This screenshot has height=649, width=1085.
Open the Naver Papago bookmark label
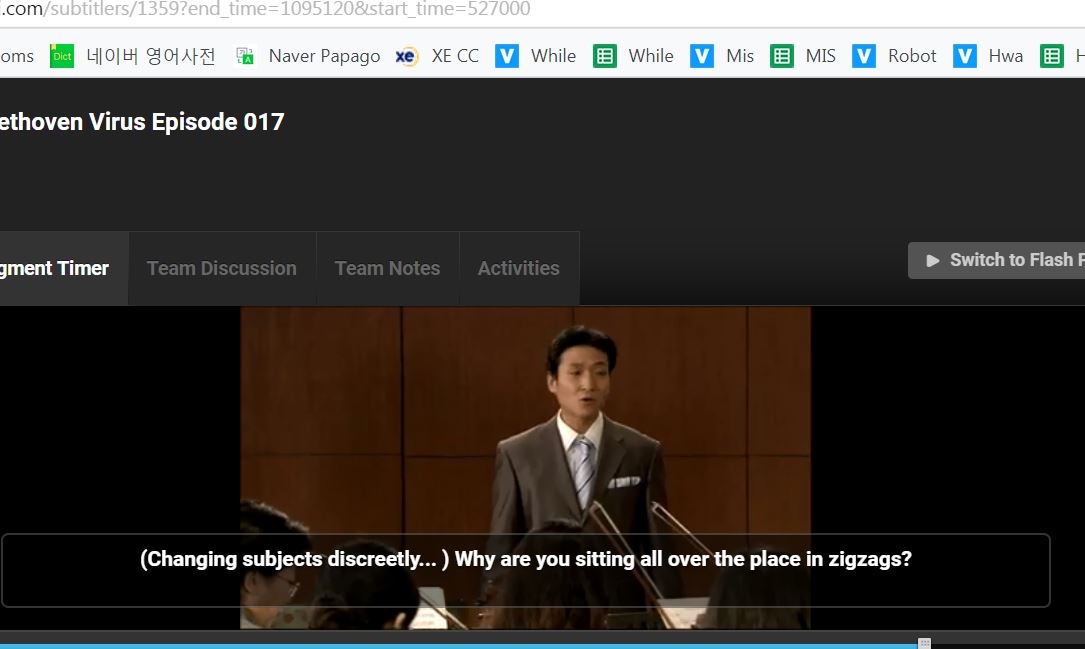click(x=325, y=56)
